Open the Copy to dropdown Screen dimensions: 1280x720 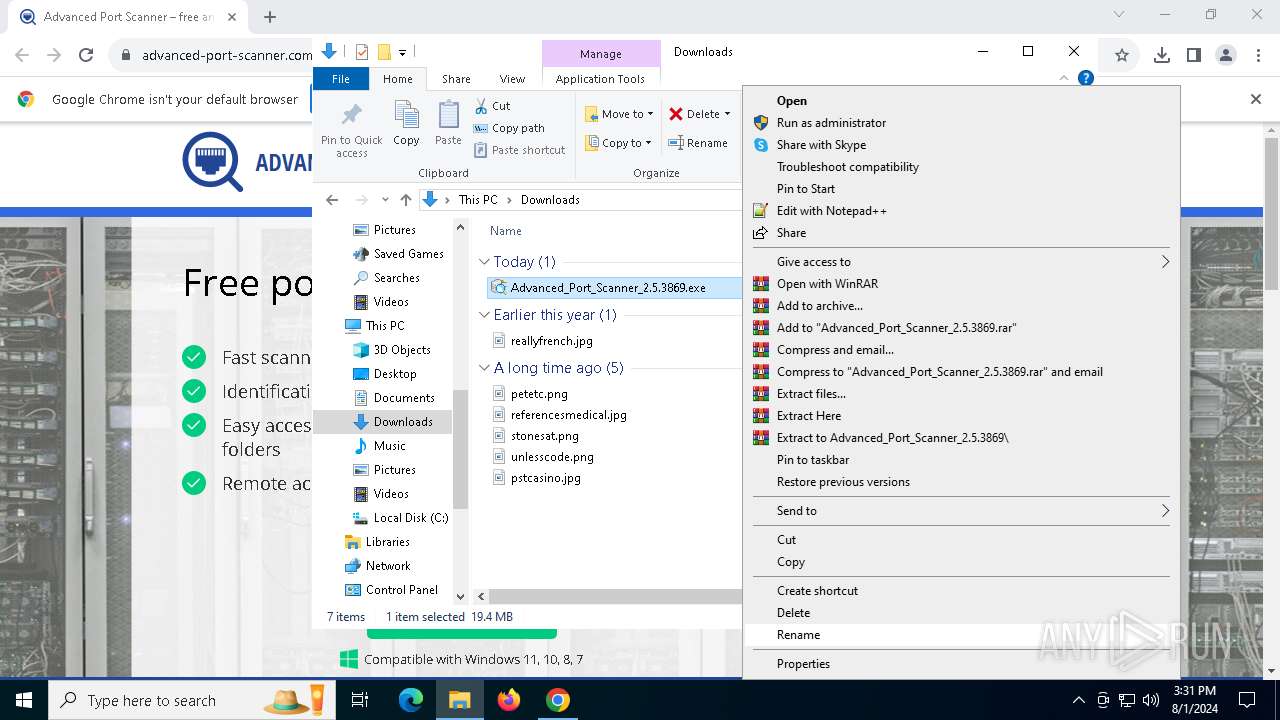point(618,143)
